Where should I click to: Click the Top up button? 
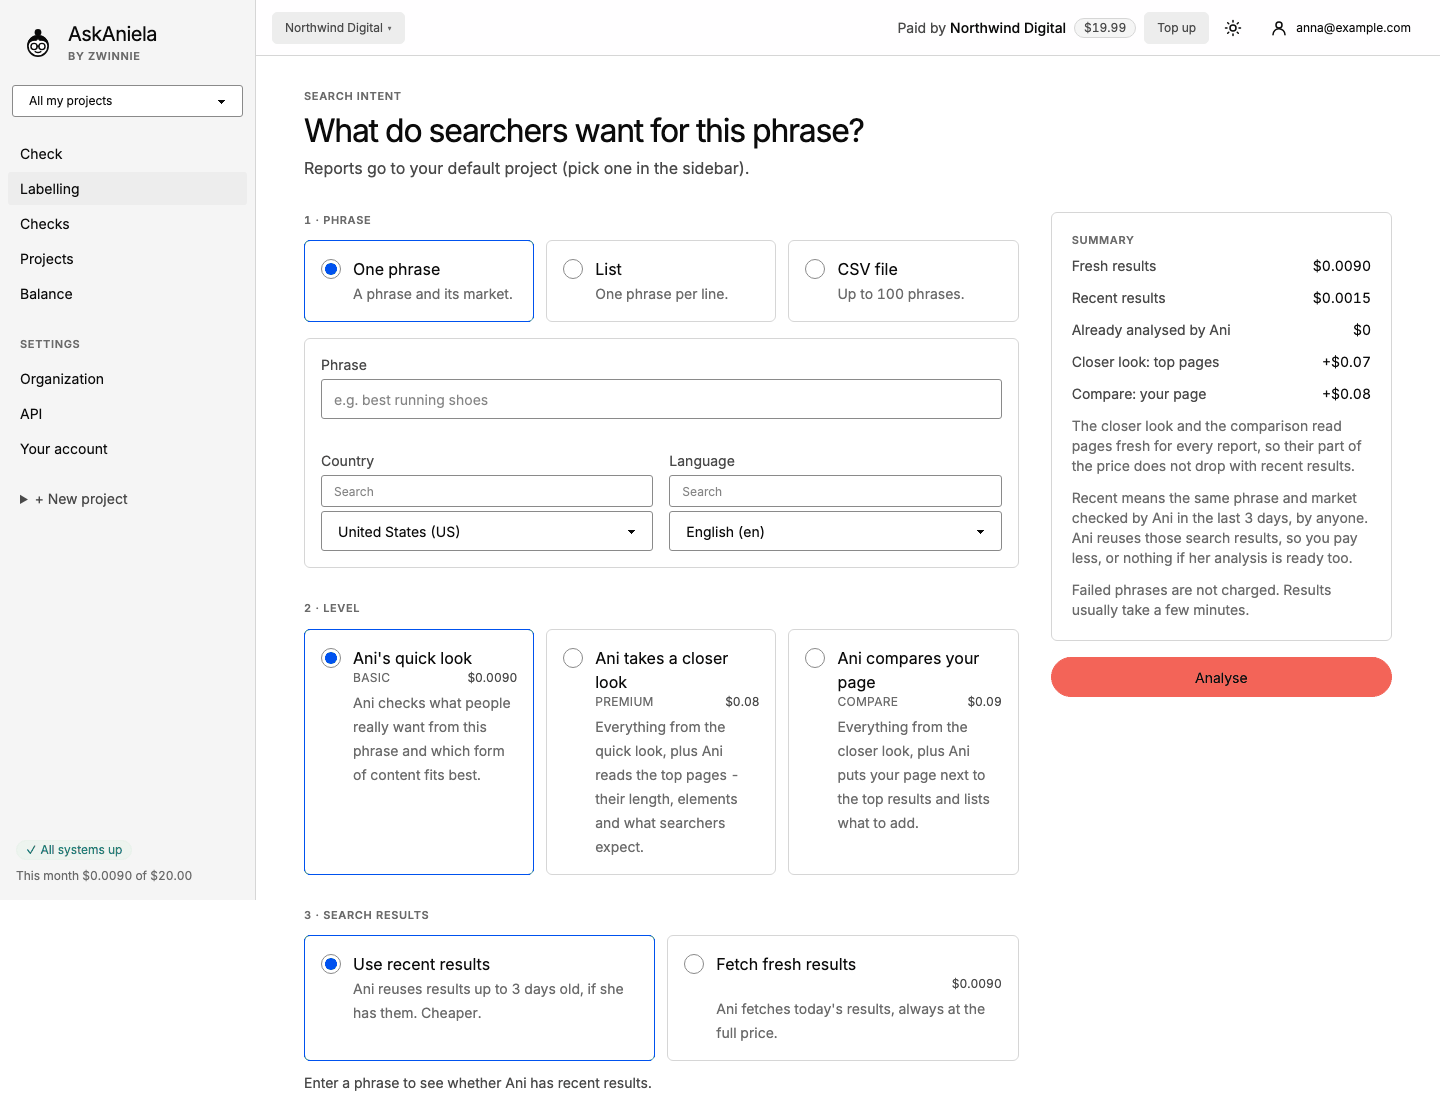tap(1176, 28)
